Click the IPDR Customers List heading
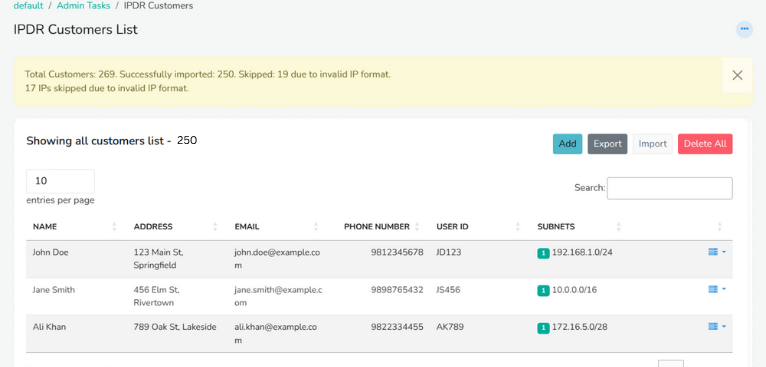The height and width of the screenshot is (367, 766). point(76,30)
